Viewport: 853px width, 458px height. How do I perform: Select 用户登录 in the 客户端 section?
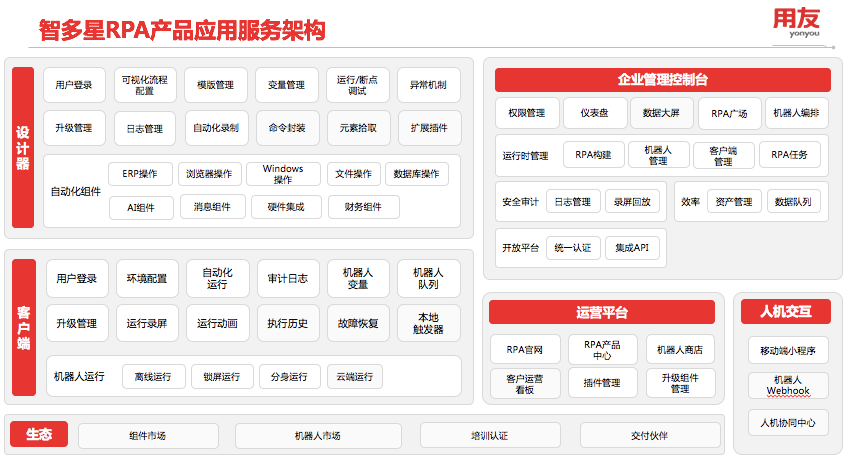tap(77, 278)
